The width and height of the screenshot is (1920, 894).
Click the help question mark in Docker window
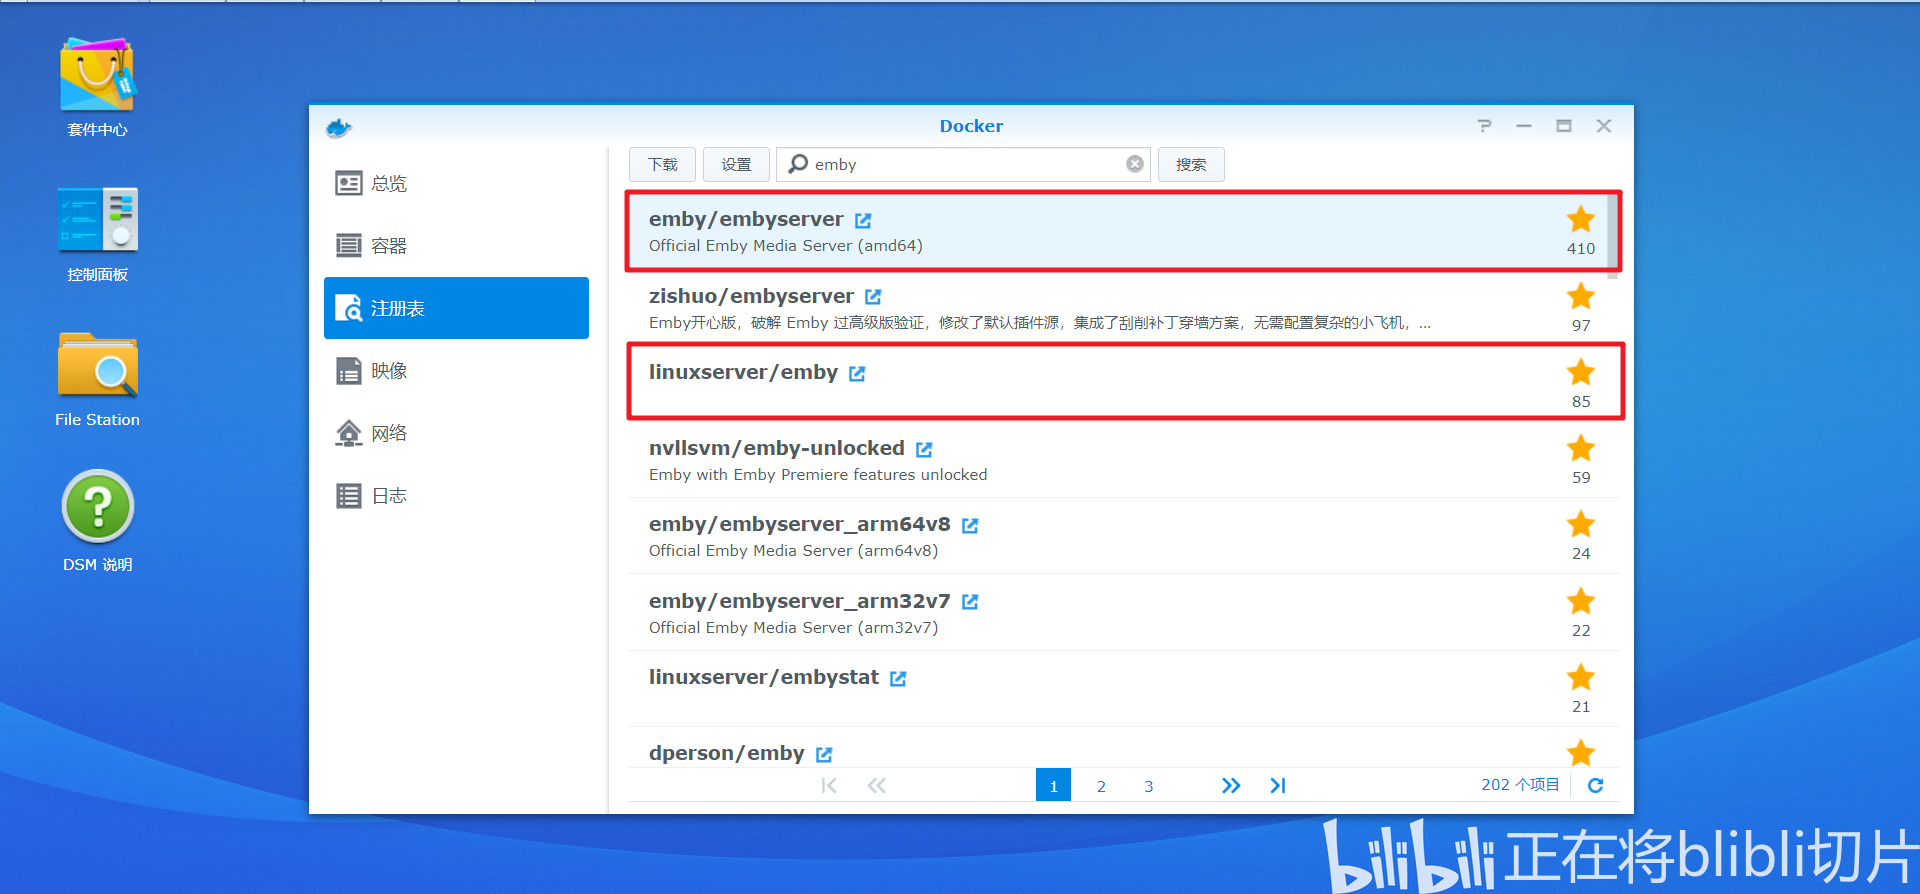coord(1484,126)
